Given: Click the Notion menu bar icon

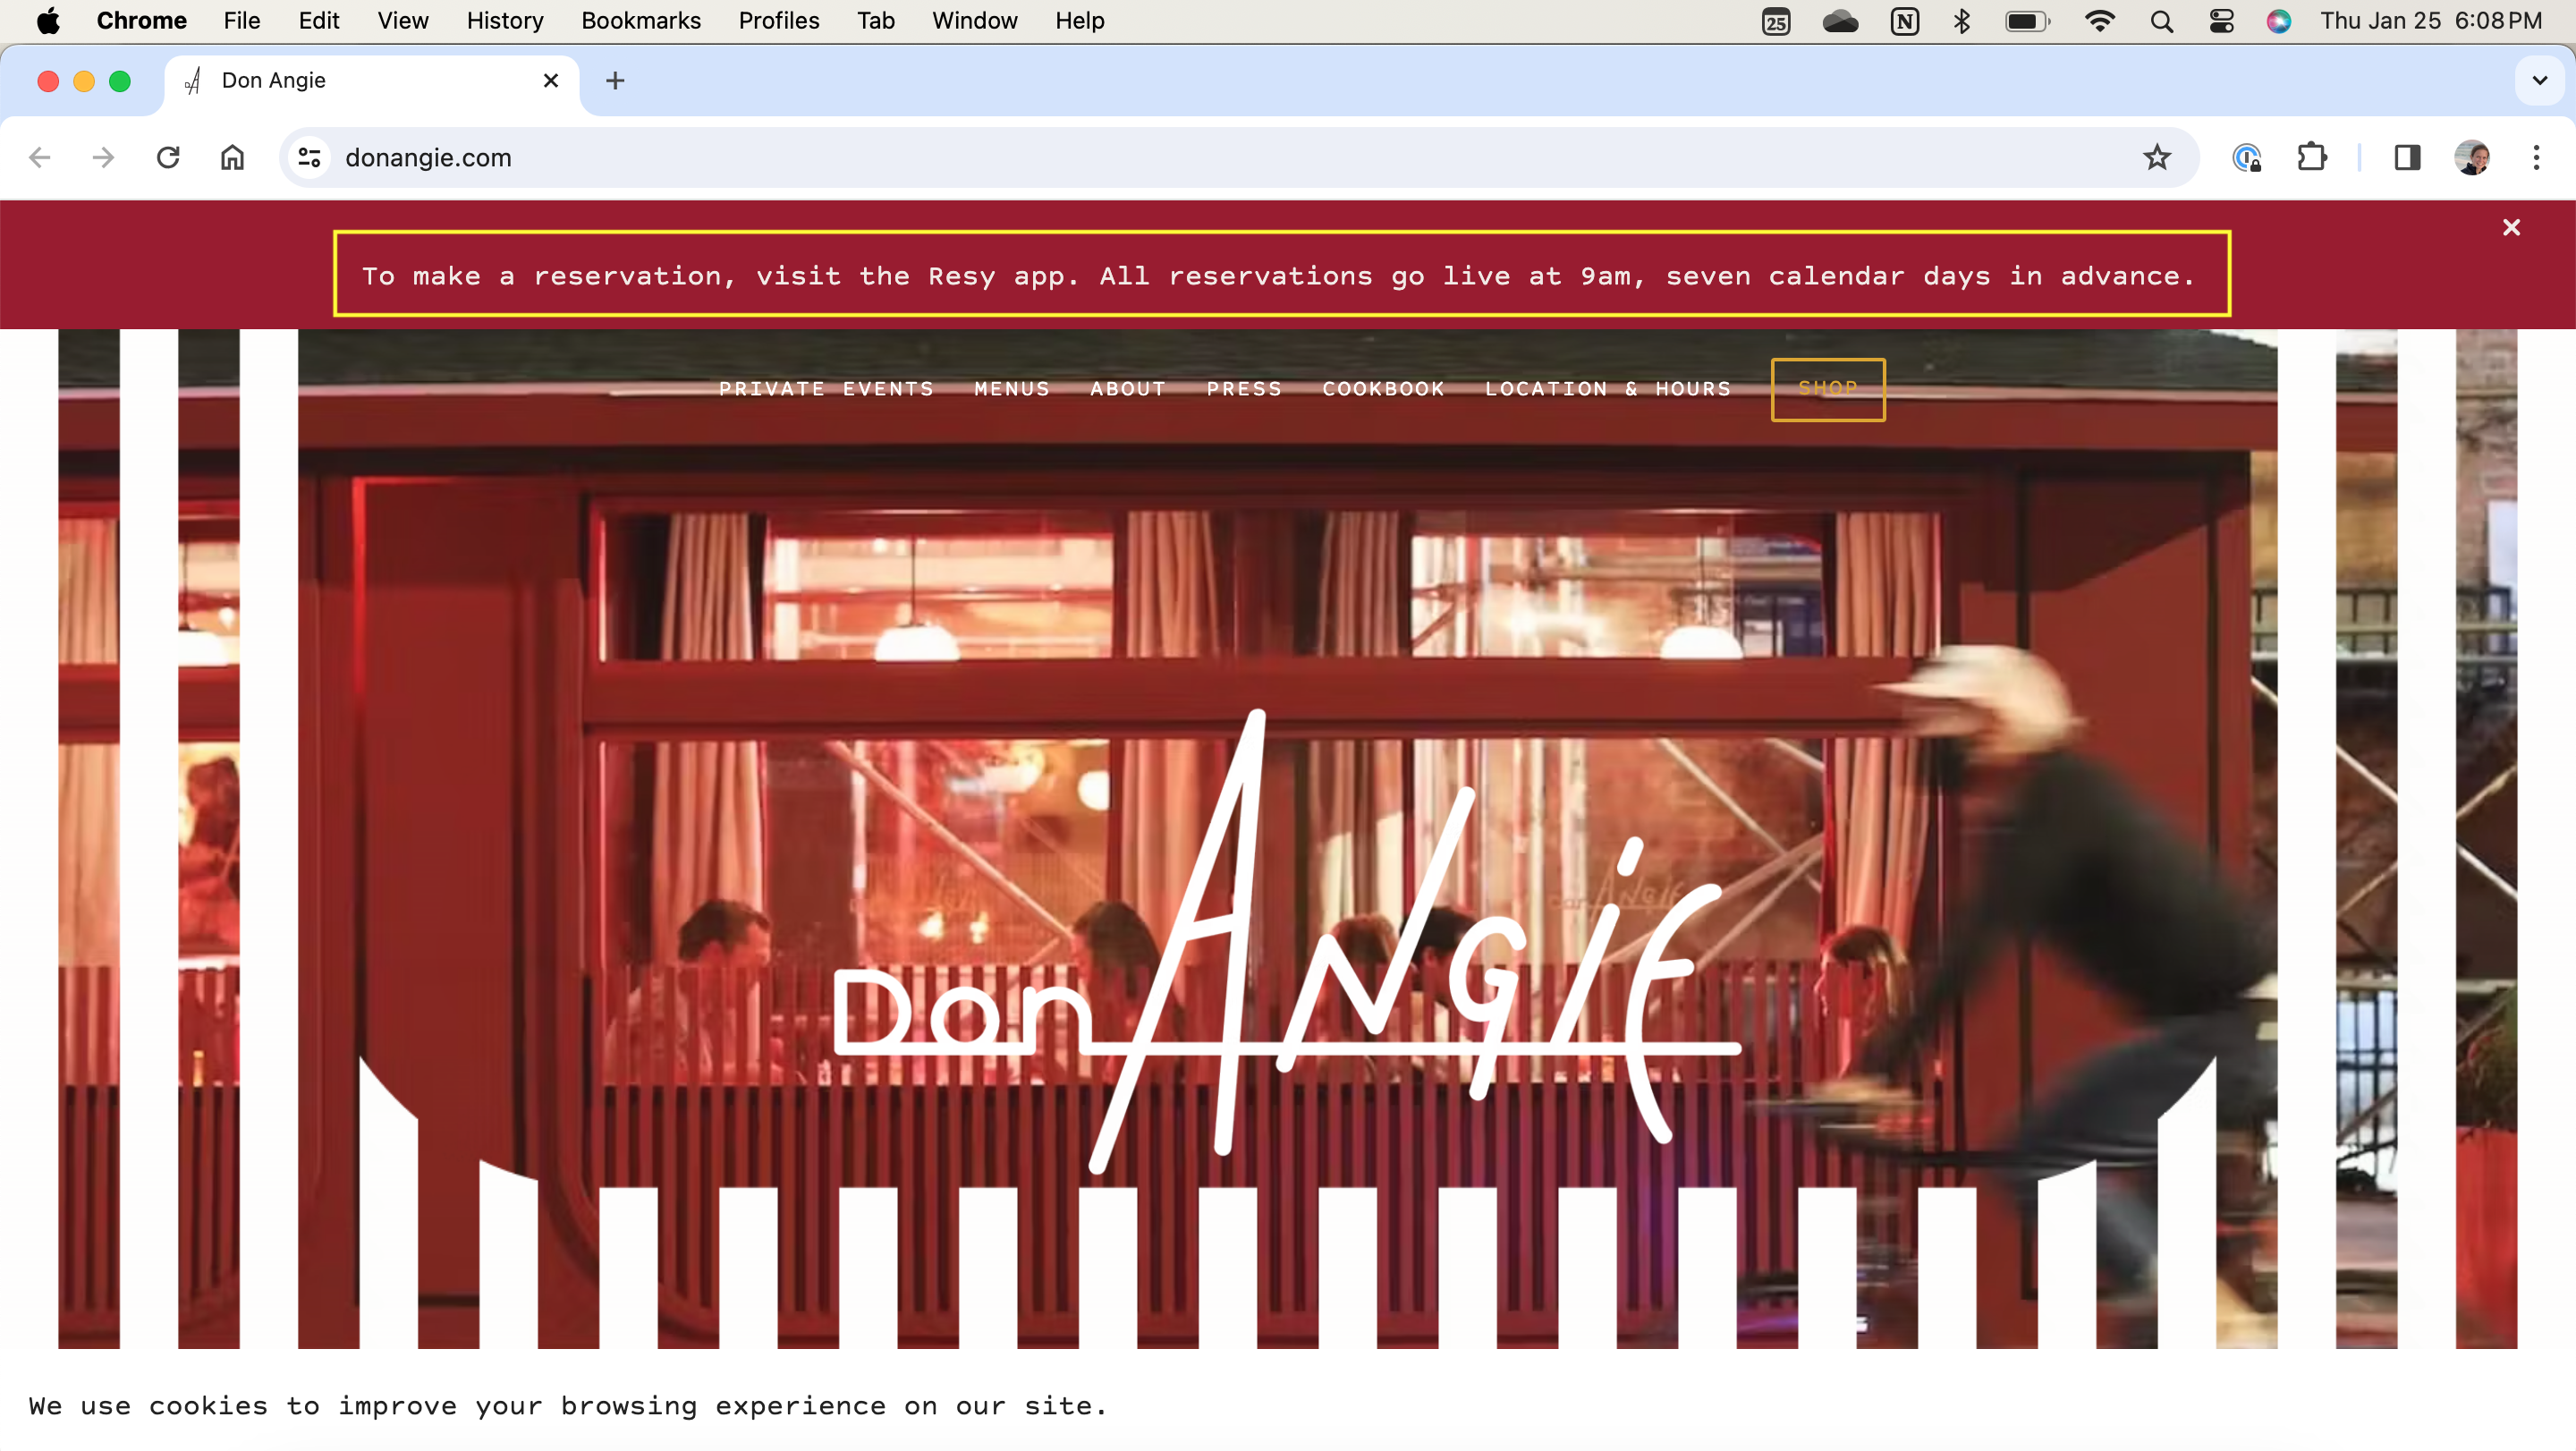Looking at the screenshot, I should click(1904, 21).
